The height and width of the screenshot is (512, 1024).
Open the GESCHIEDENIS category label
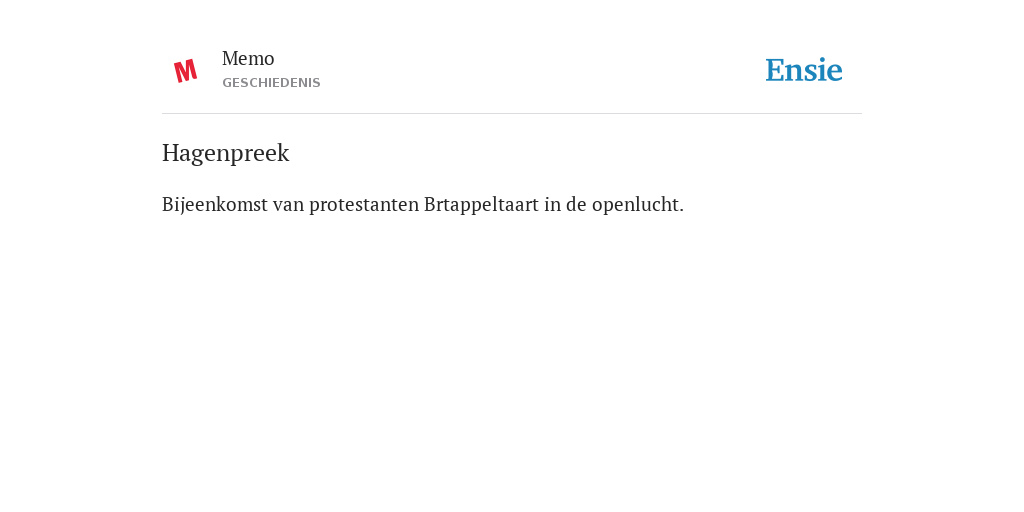click(x=271, y=83)
